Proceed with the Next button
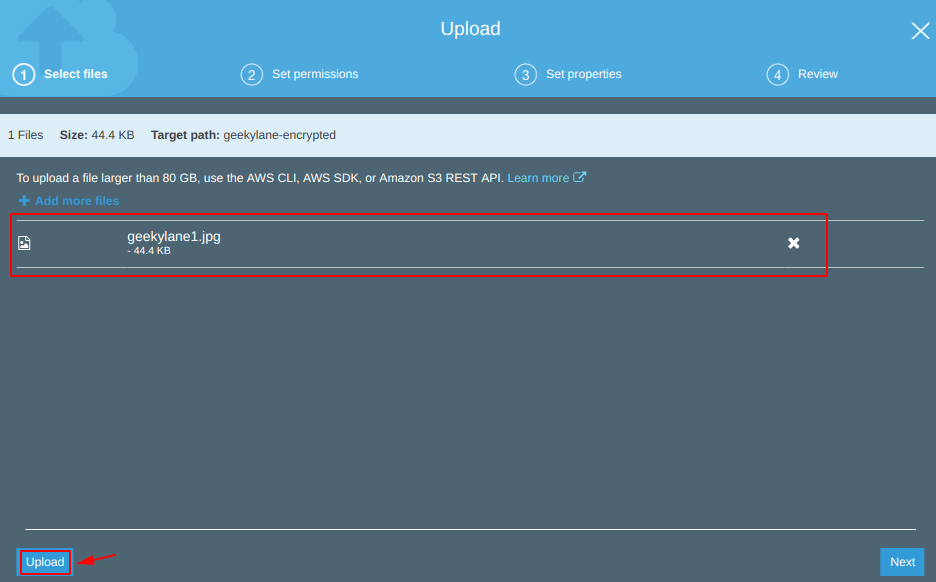 pos(902,562)
